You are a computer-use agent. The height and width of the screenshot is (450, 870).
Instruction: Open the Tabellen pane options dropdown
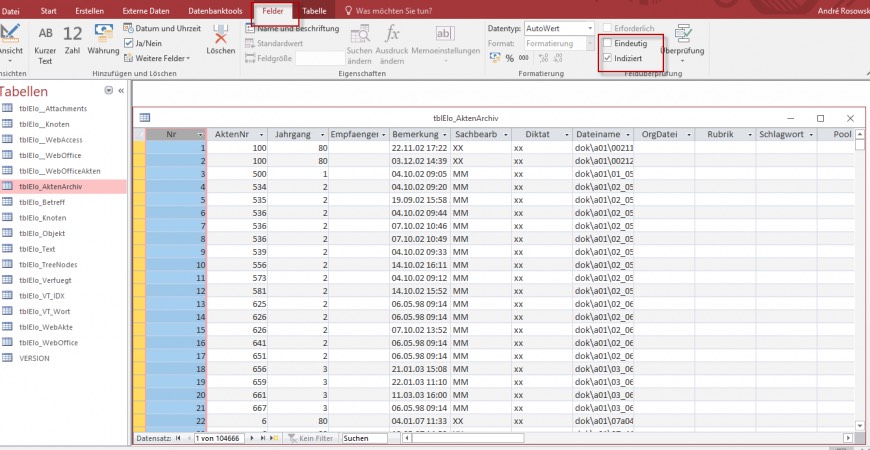[109, 90]
